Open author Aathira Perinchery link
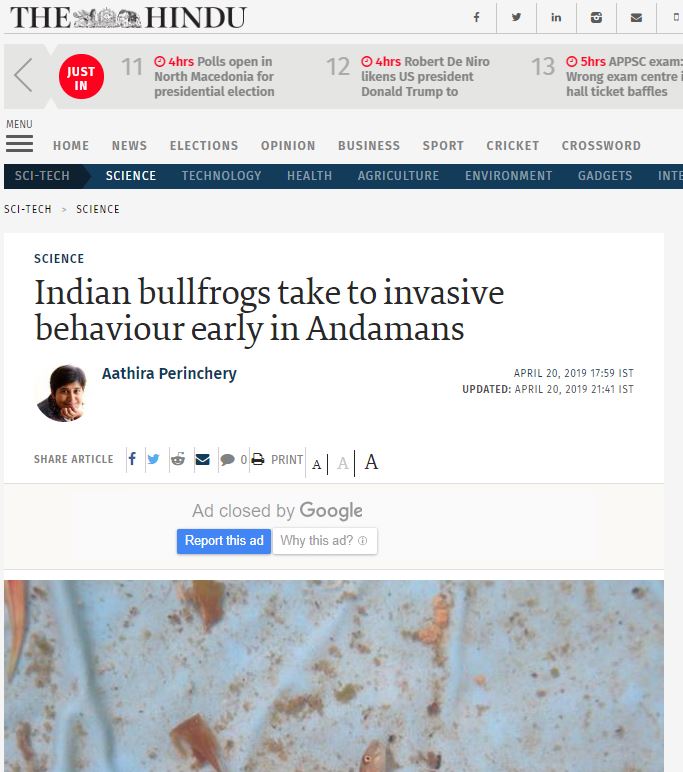The width and height of the screenshot is (683, 772). [x=169, y=374]
